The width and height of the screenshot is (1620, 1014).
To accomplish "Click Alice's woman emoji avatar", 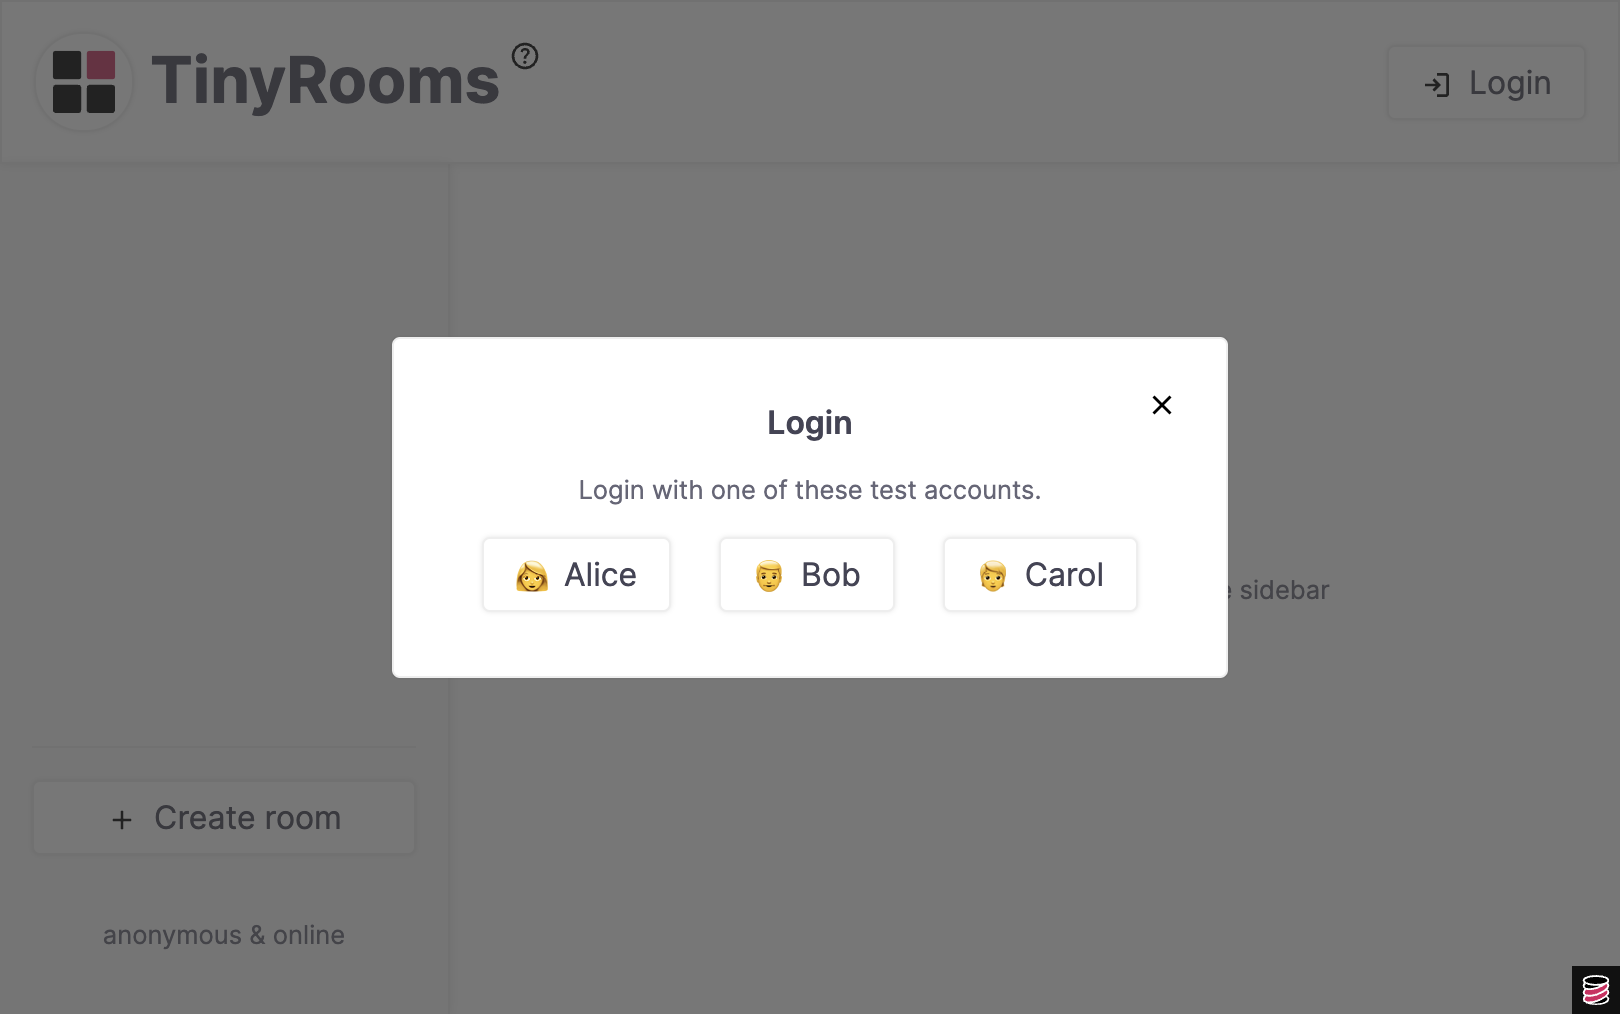I will coord(532,576).
